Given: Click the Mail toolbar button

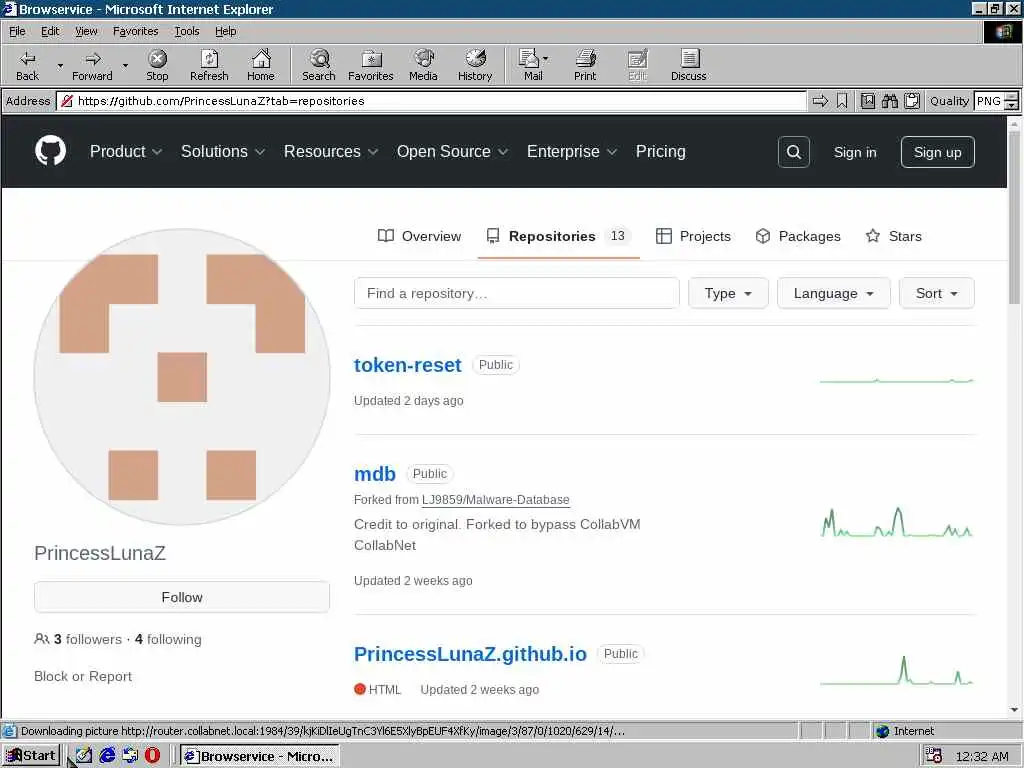Looking at the screenshot, I should click(x=532, y=65).
